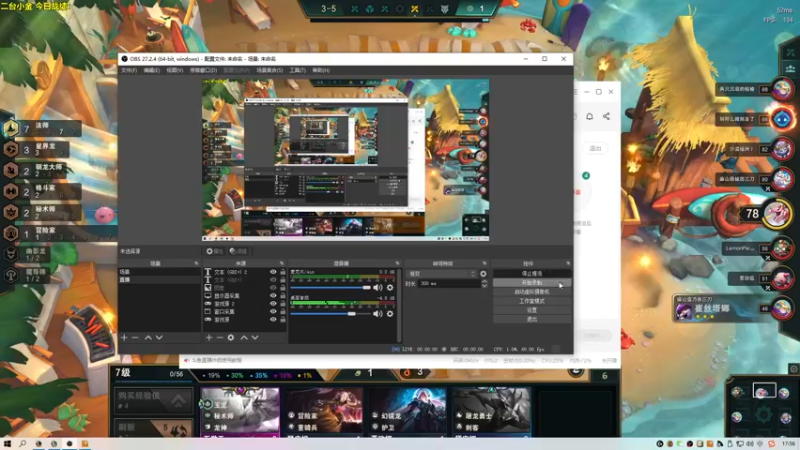Click the shop champion card with 幻镜龙 trait
800x450 pixels.
click(x=407, y=412)
